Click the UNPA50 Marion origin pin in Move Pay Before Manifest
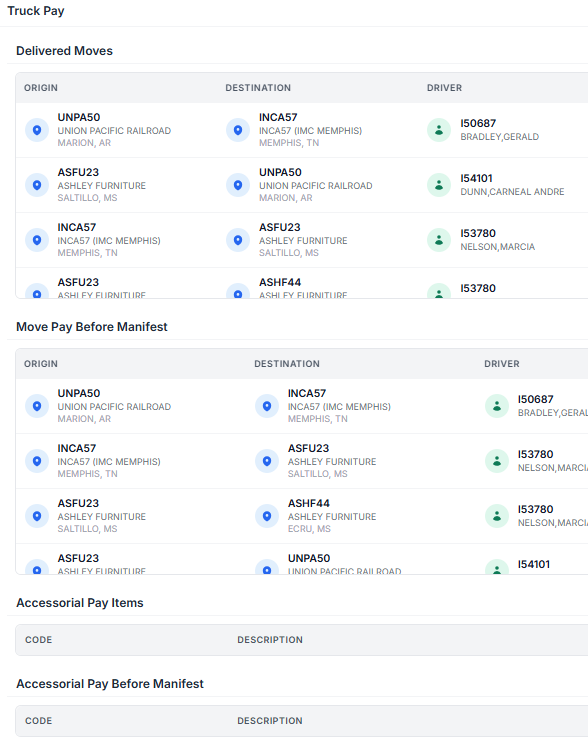 point(37,406)
